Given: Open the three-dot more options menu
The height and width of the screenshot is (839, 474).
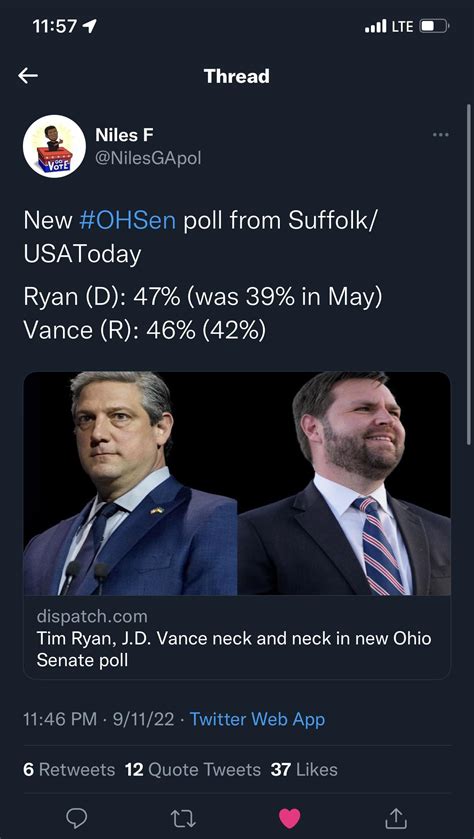Looking at the screenshot, I should click(440, 135).
